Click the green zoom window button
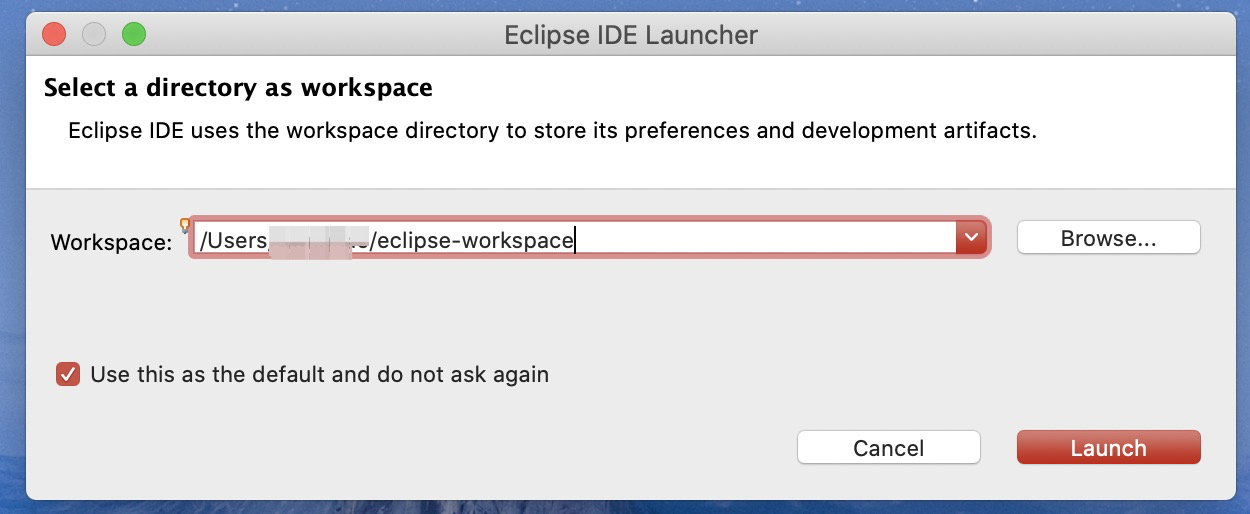The width and height of the screenshot is (1250, 514). pyautogui.click(x=134, y=35)
